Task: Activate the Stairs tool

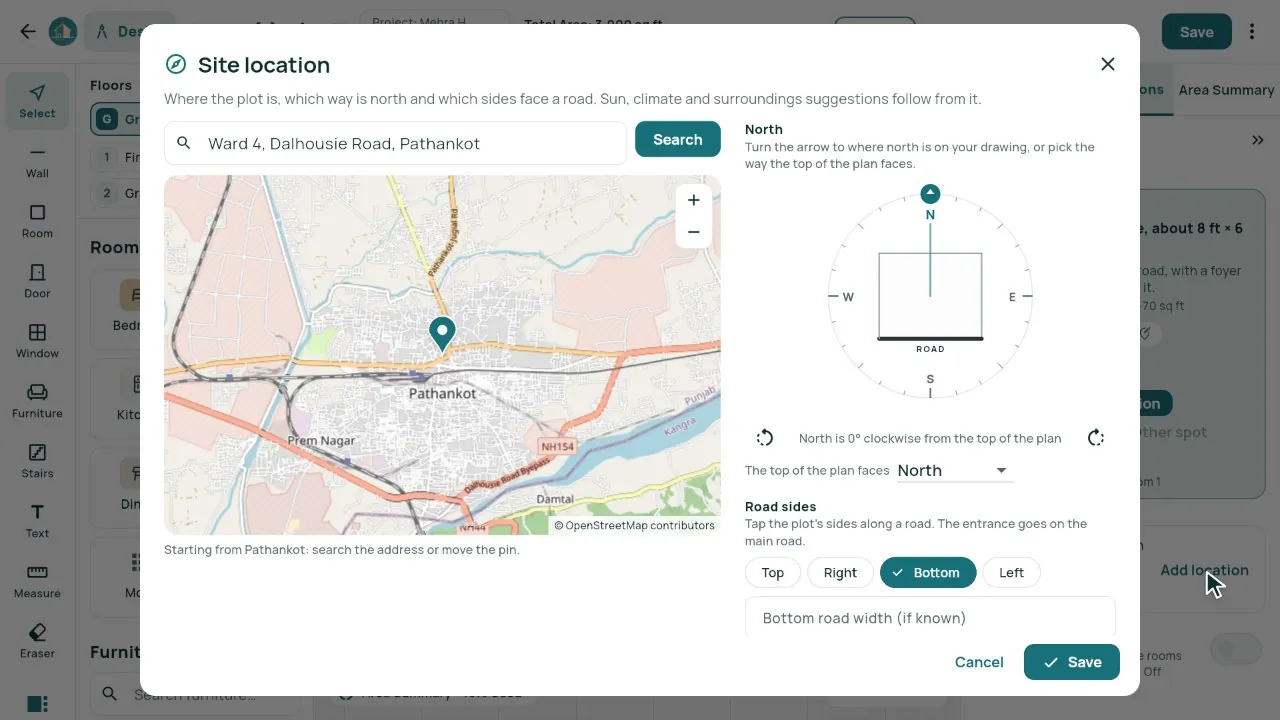Action: (37, 461)
